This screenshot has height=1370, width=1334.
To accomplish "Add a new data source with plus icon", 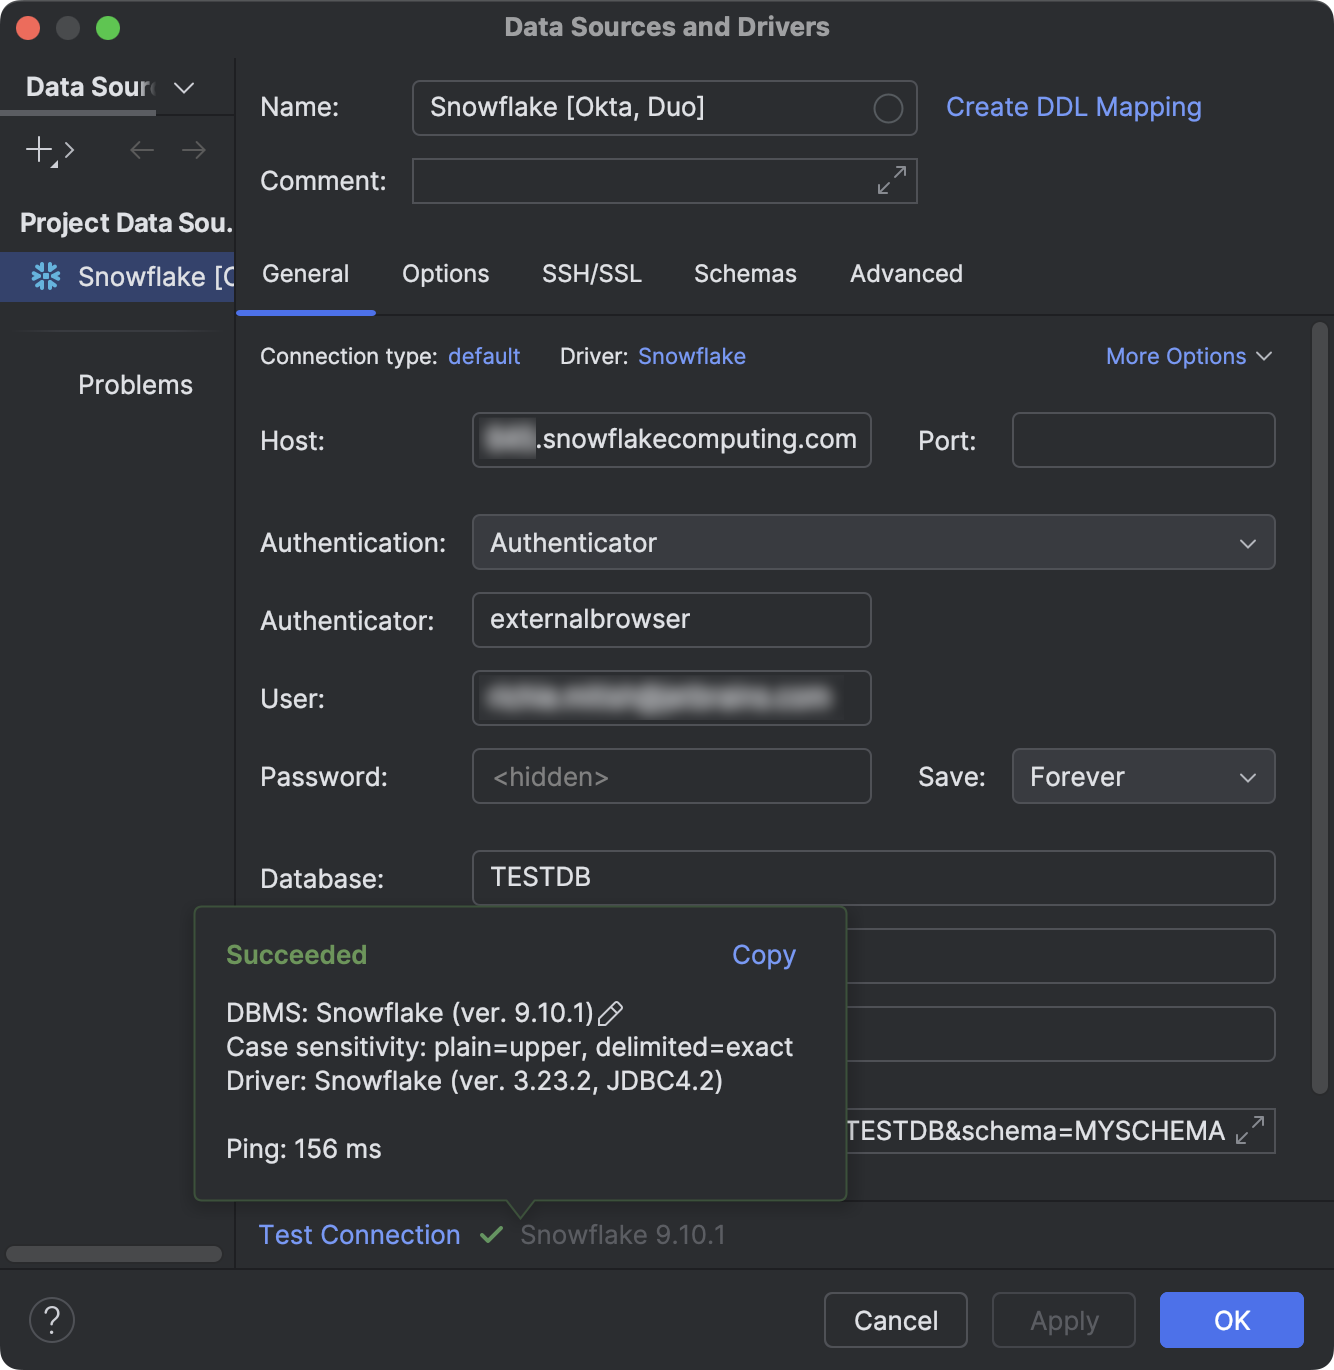I will pyautogui.click(x=37, y=150).
